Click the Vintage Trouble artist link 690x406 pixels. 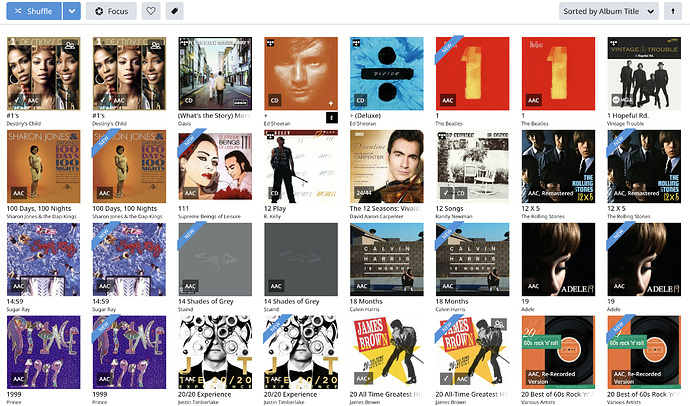click(x=625, y=124)
